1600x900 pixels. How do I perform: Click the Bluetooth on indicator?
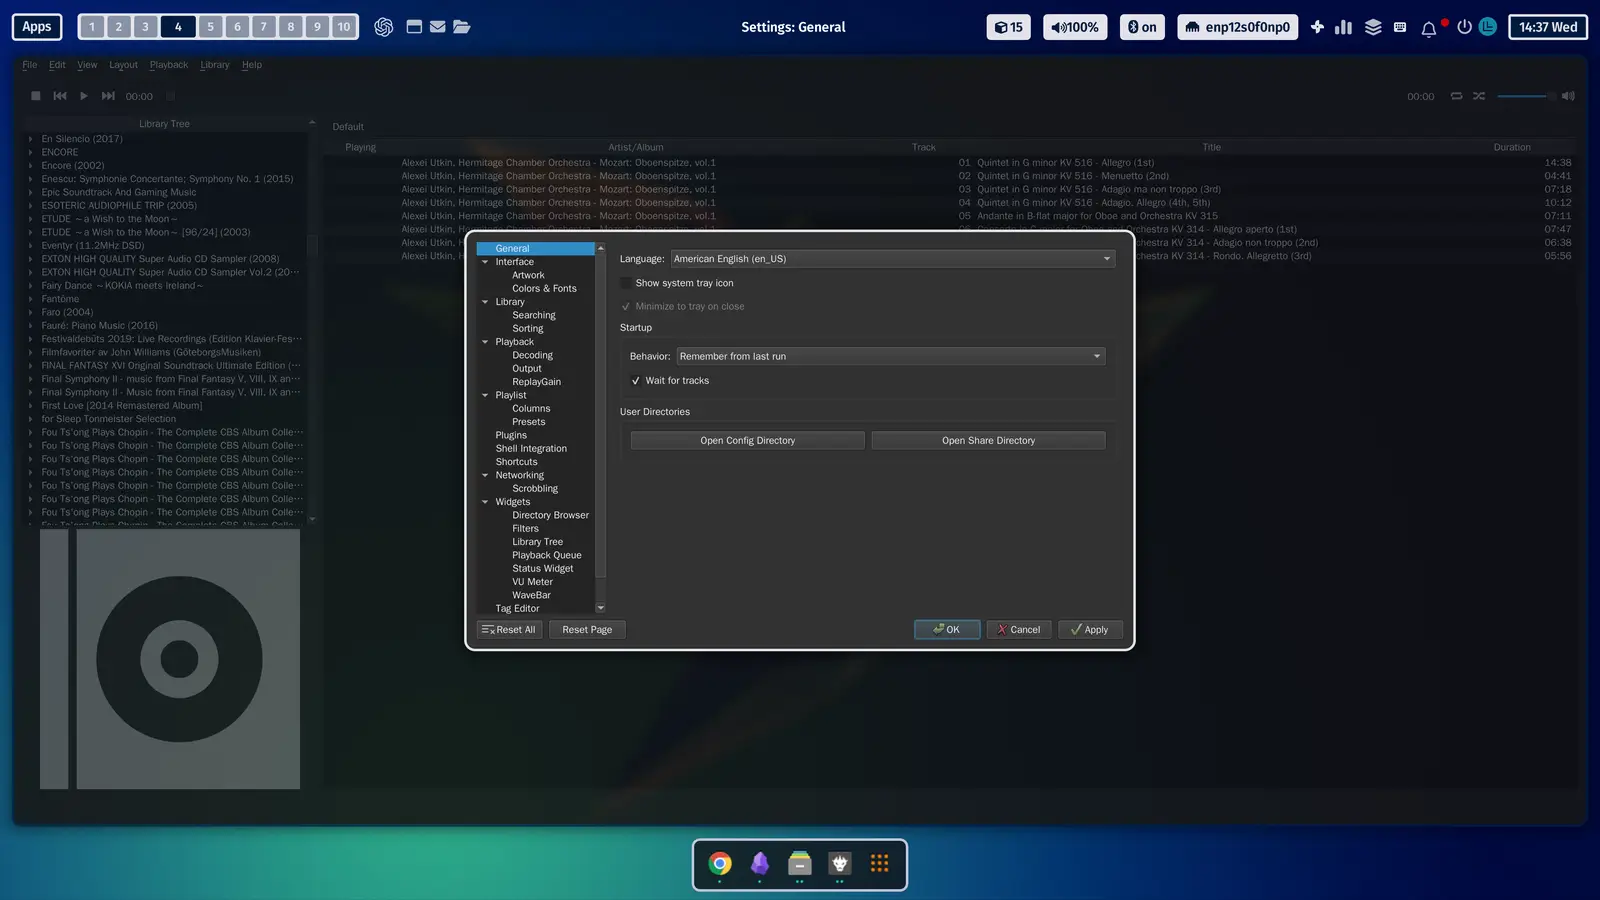pos(1142,27)
